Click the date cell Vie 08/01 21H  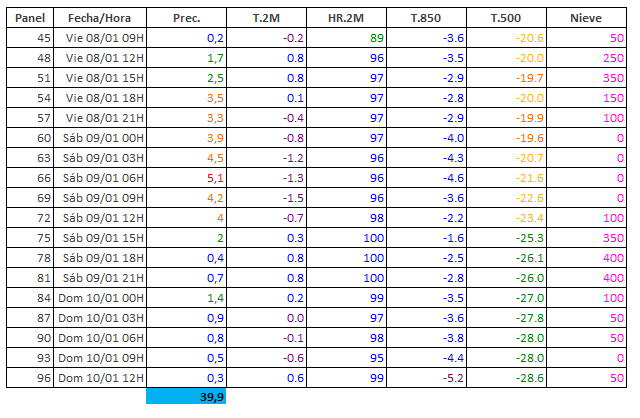tap(100, 118)
